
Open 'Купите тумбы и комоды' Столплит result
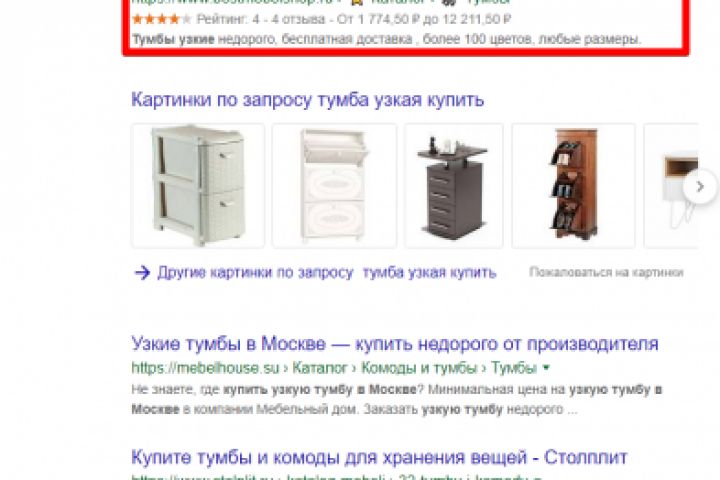pos(379,457)
